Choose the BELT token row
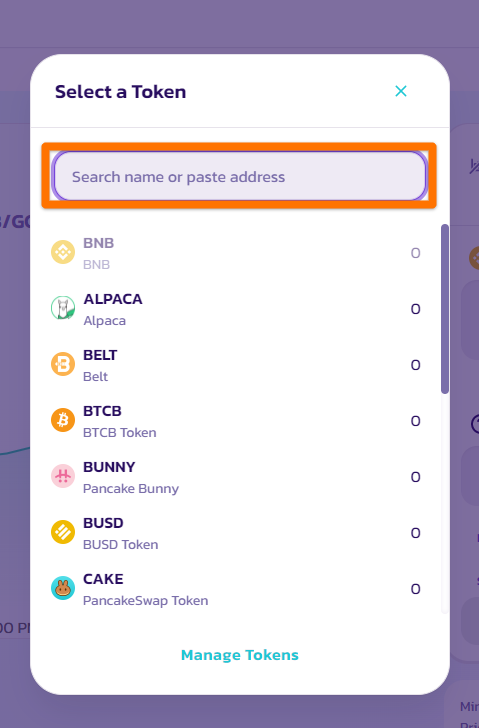The width and height of the screenshot is (479, 728). [236, 365]
